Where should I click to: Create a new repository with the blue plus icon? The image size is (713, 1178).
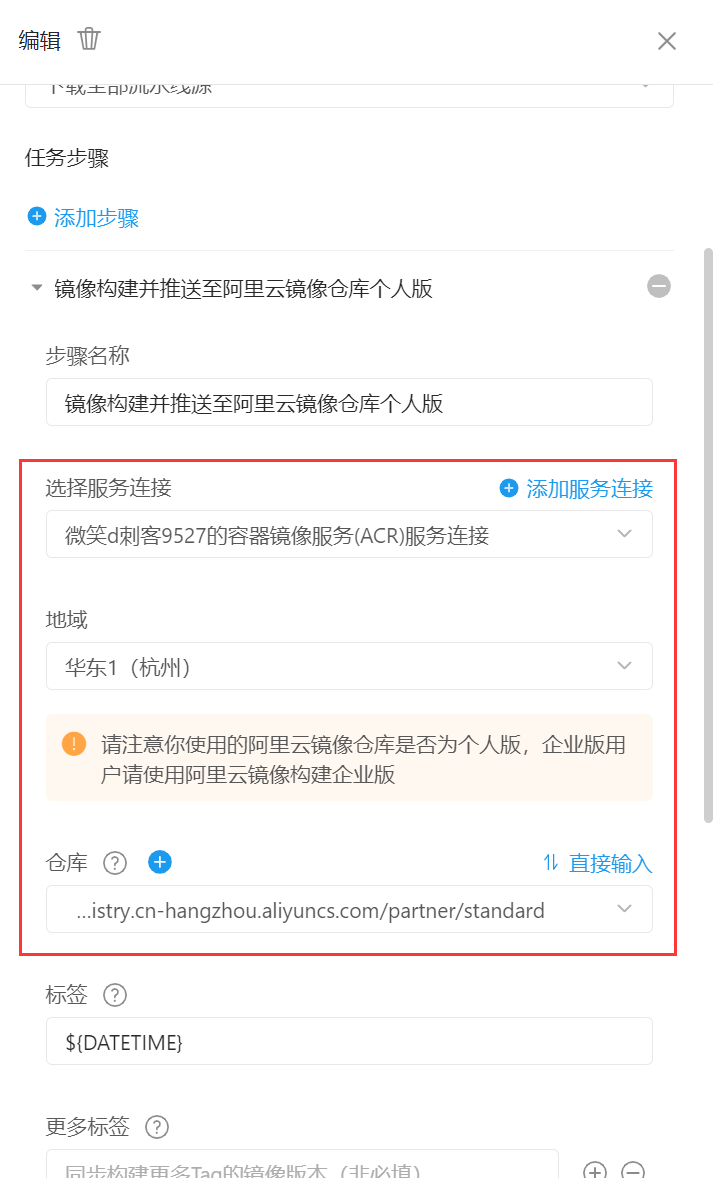click(x=159, y=862)
